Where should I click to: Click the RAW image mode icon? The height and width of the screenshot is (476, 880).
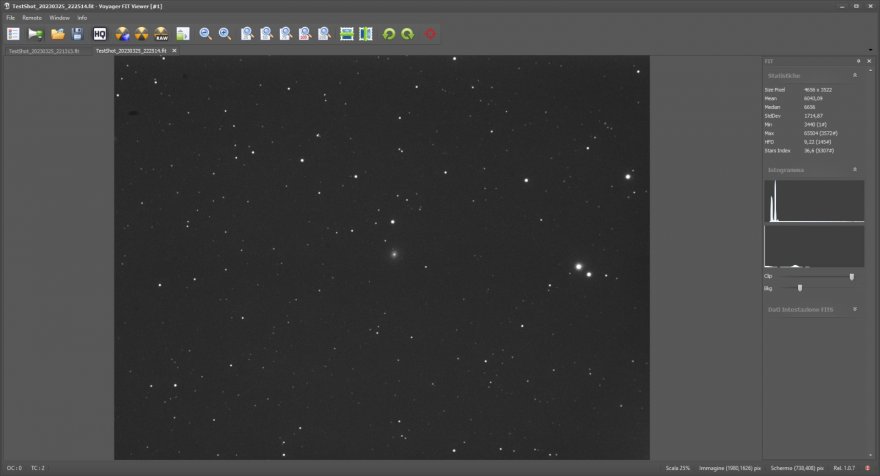point(161,34)
